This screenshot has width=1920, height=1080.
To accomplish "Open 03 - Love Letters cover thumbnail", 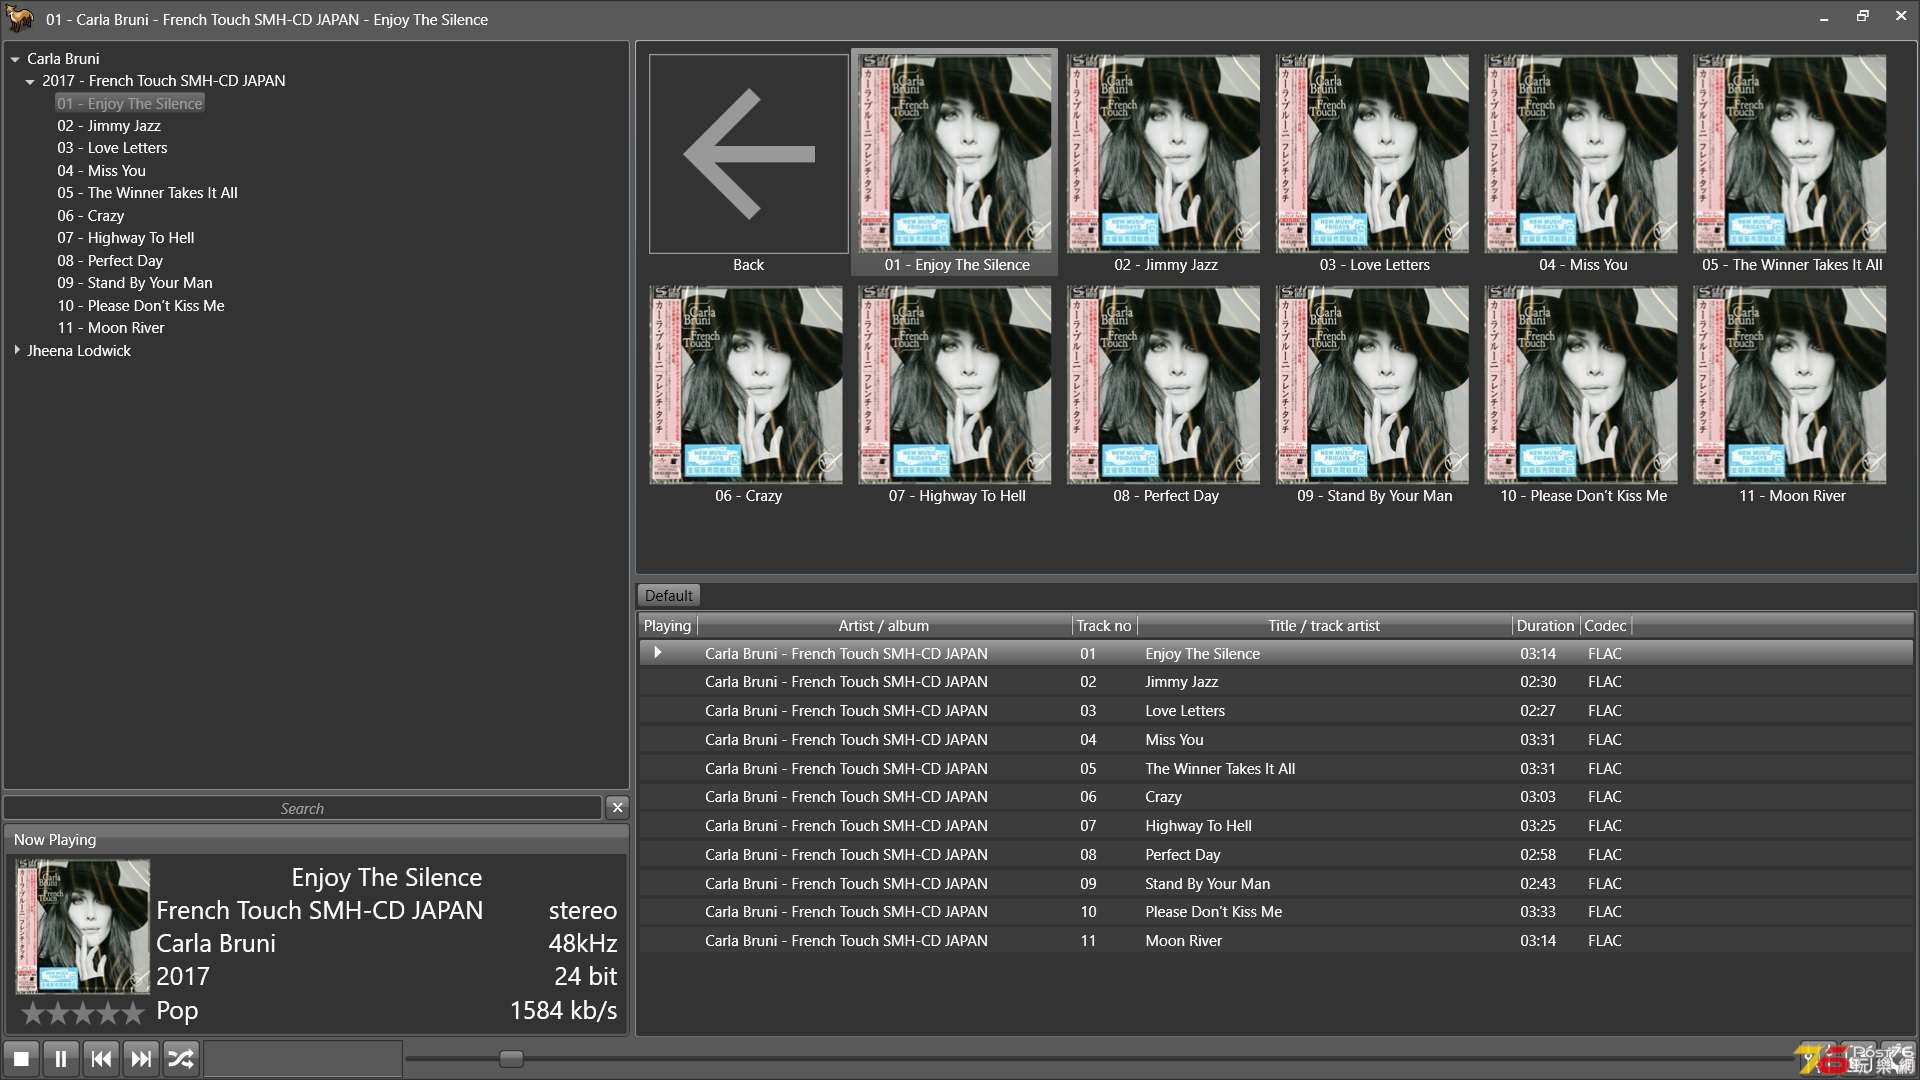I will (1373, 154).
